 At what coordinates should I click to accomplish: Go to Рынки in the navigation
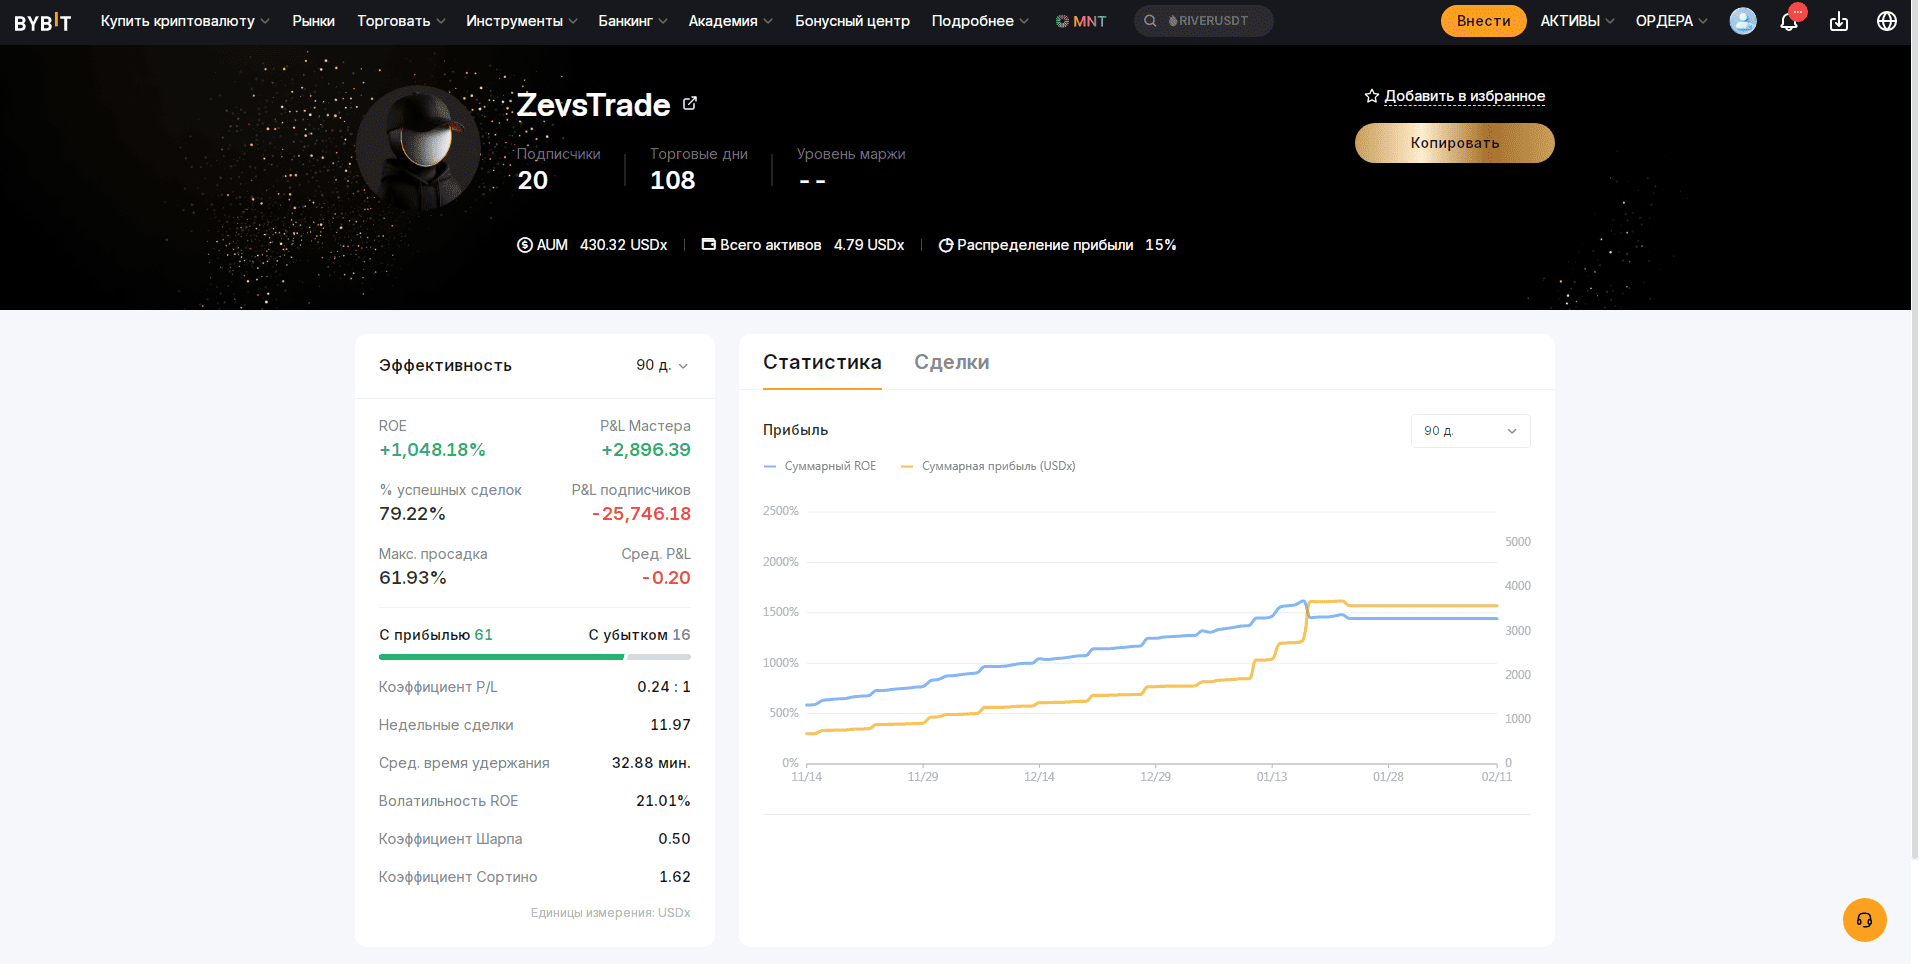tap(313, 21)
